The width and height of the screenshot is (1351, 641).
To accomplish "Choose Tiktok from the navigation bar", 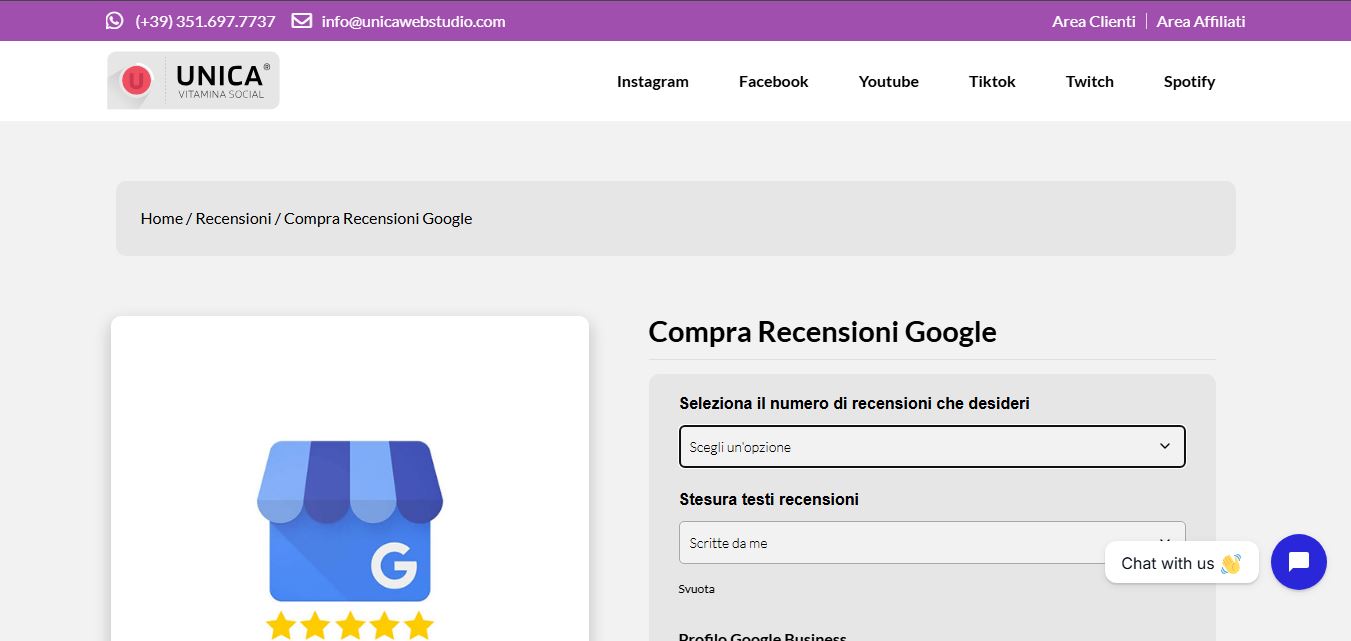I will pos(992,82).
